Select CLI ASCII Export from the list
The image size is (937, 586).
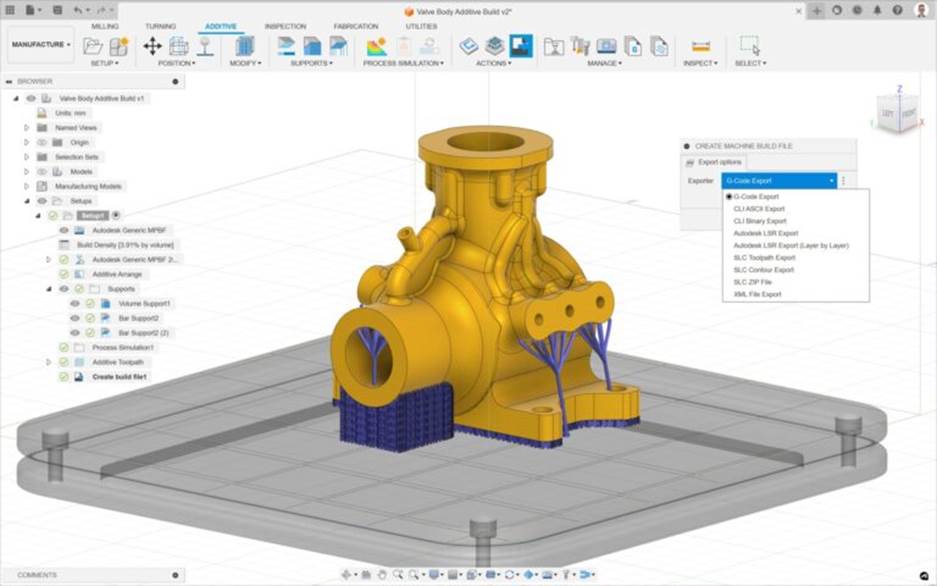[760, 209]
